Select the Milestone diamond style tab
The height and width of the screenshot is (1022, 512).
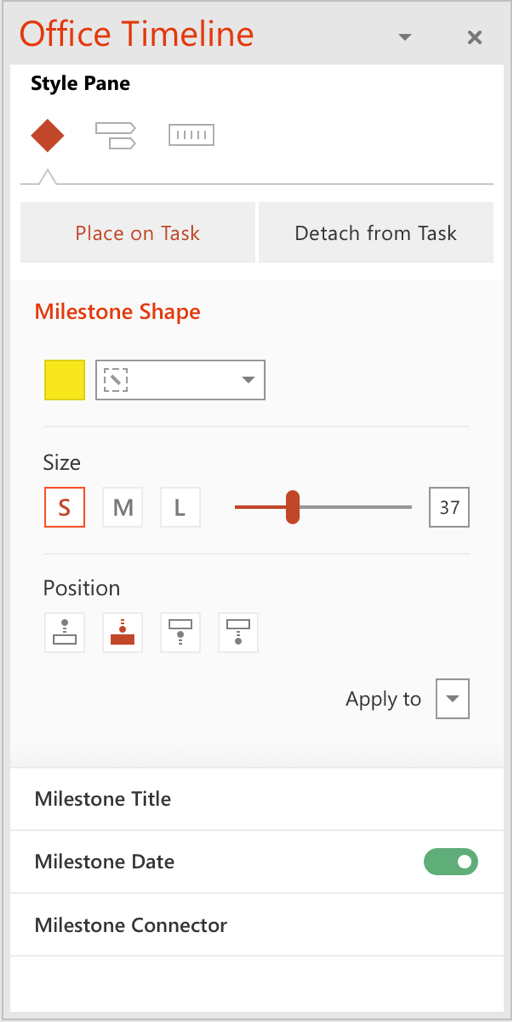pyautogui.click(x=48, y=136)
